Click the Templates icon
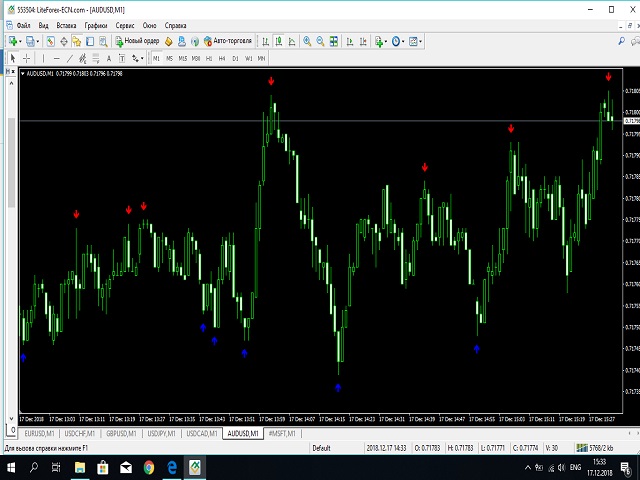This screenshot has width=640, height=480. click(413, 41)
